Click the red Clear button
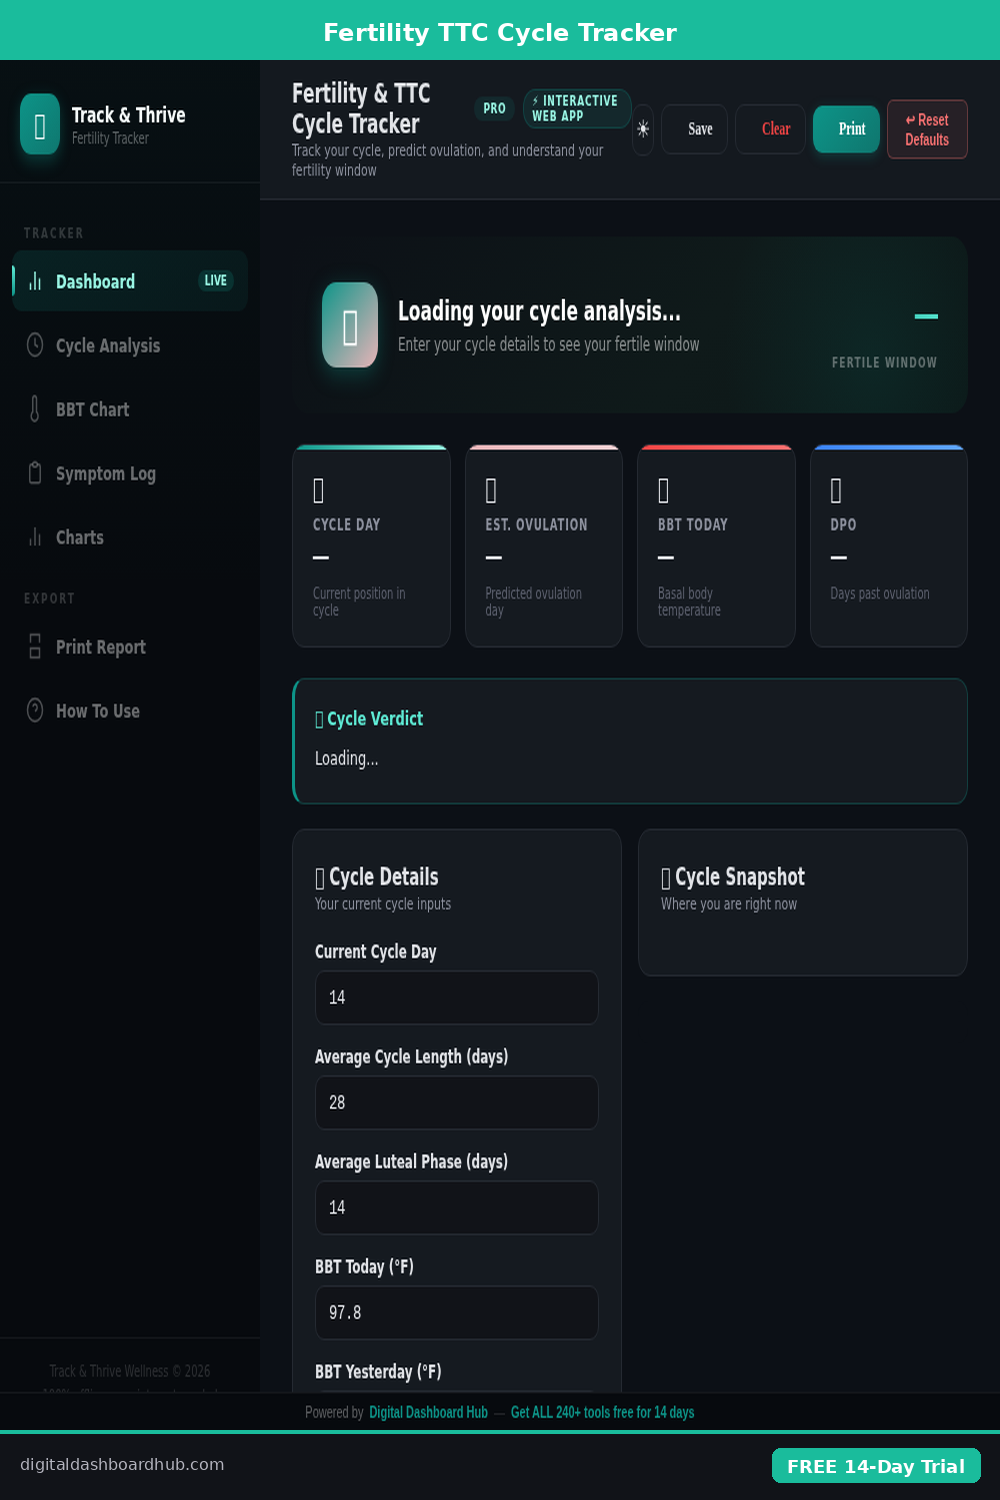1000x1500 pixels. (x=775, y=129)
